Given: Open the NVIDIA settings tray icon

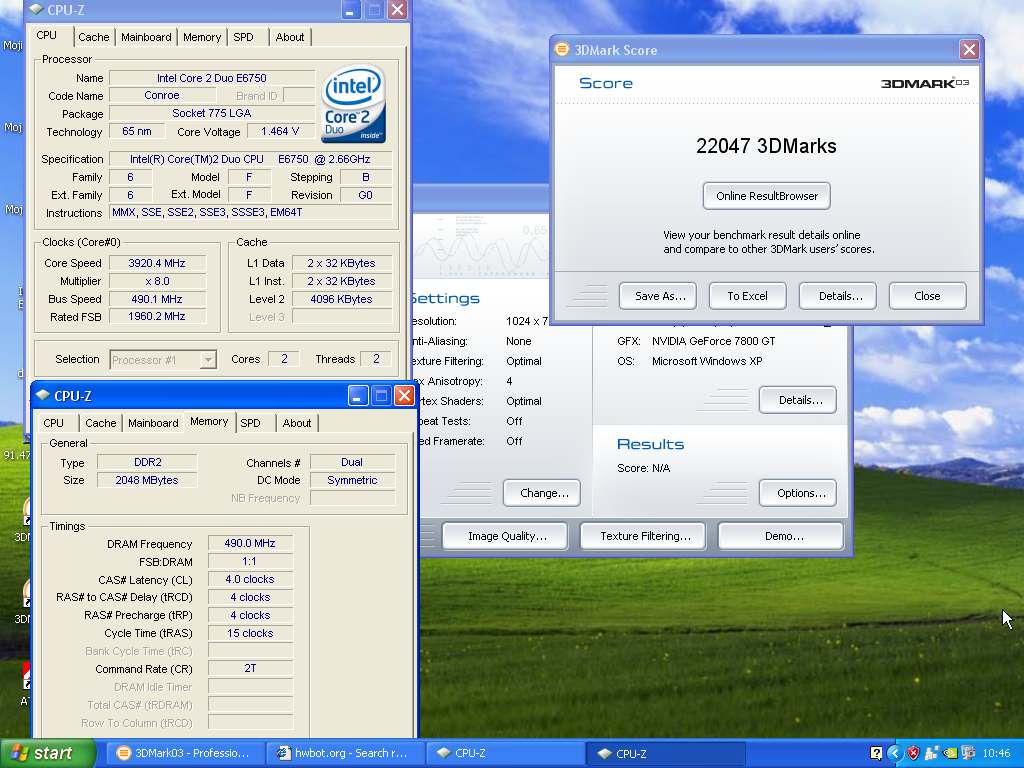Looking at the screenshot, I should (x=950, y=753).
